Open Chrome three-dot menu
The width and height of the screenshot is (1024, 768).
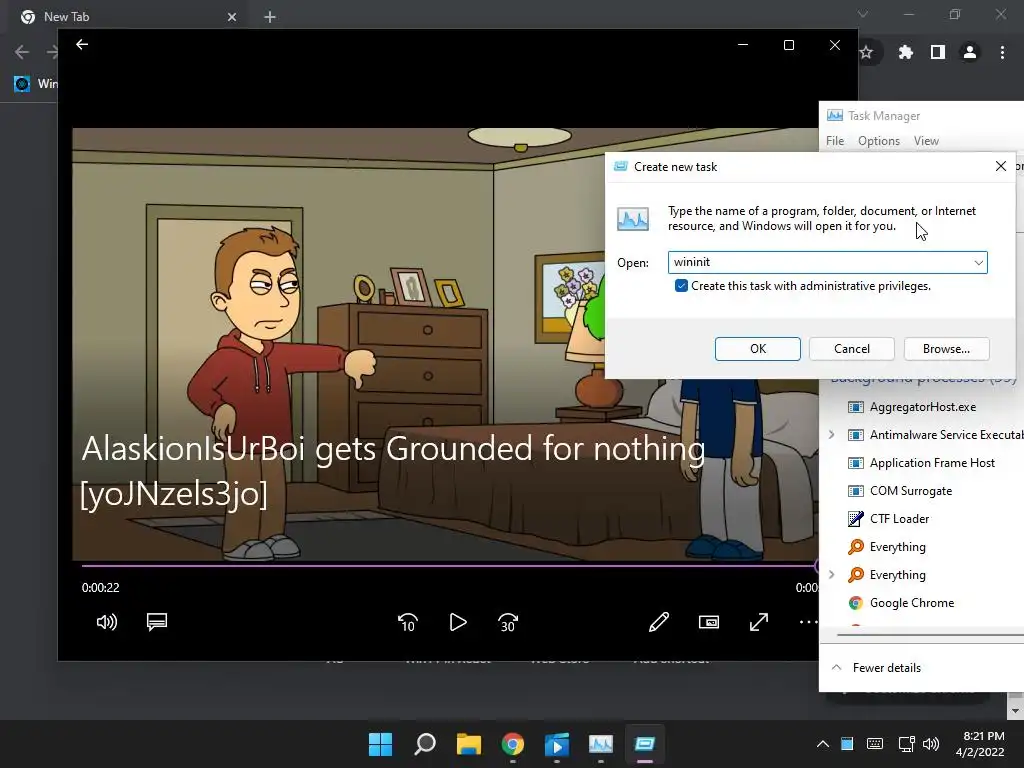(1002, 52)
